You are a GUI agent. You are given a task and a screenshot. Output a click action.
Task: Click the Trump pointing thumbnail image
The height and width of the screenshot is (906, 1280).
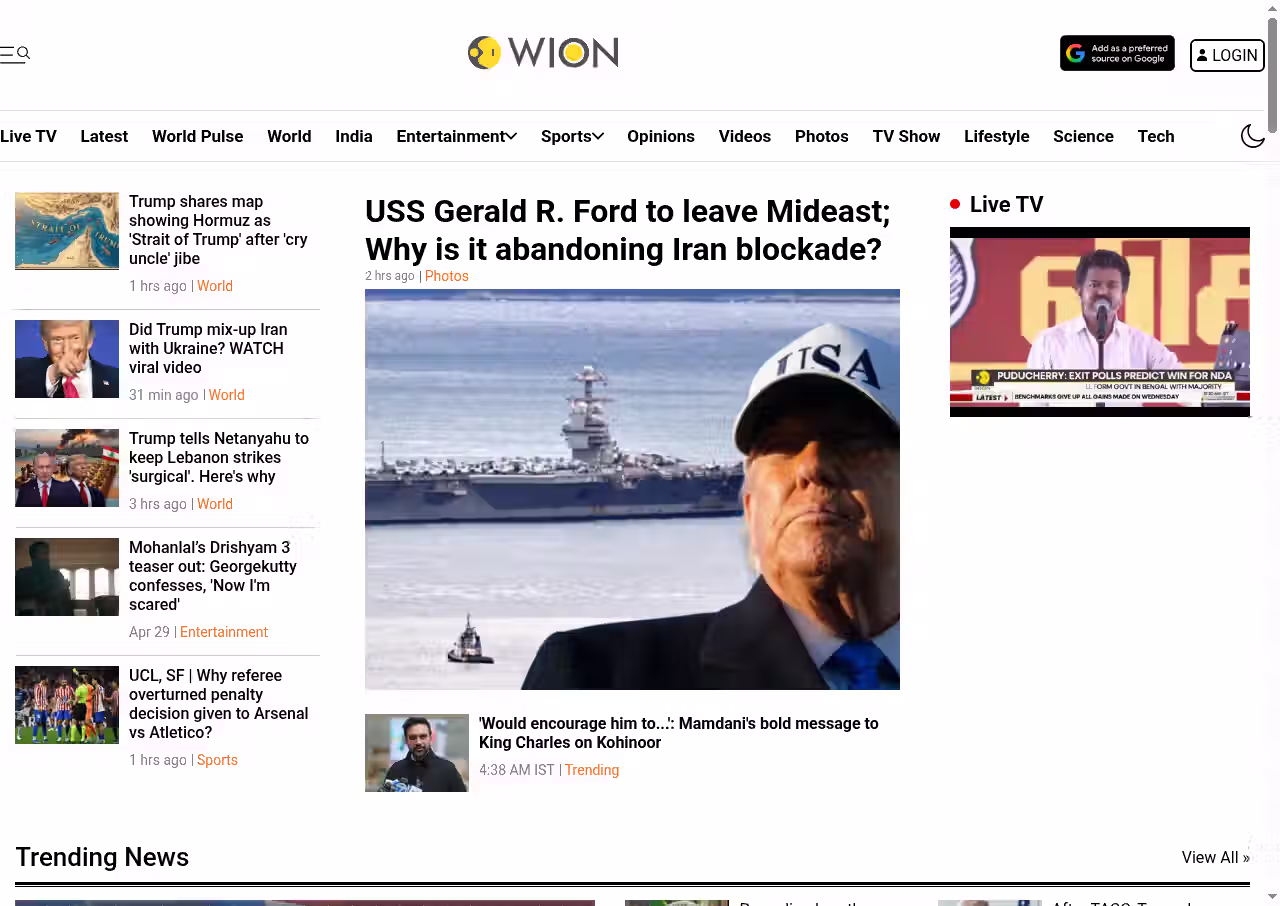click(x=67, y=359)
